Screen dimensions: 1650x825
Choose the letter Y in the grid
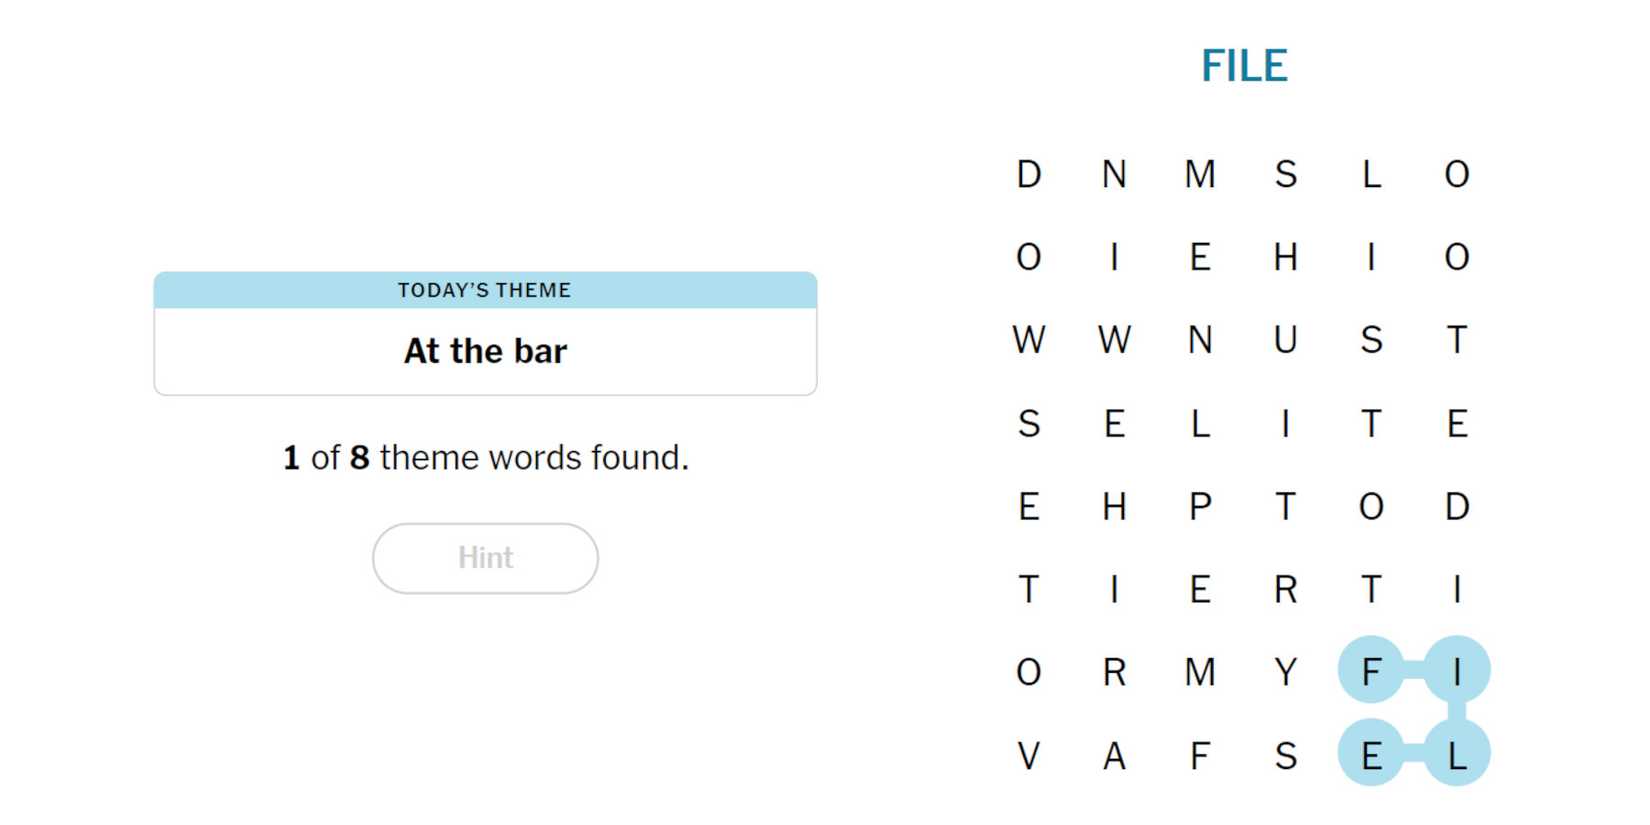coord(1285,672)
